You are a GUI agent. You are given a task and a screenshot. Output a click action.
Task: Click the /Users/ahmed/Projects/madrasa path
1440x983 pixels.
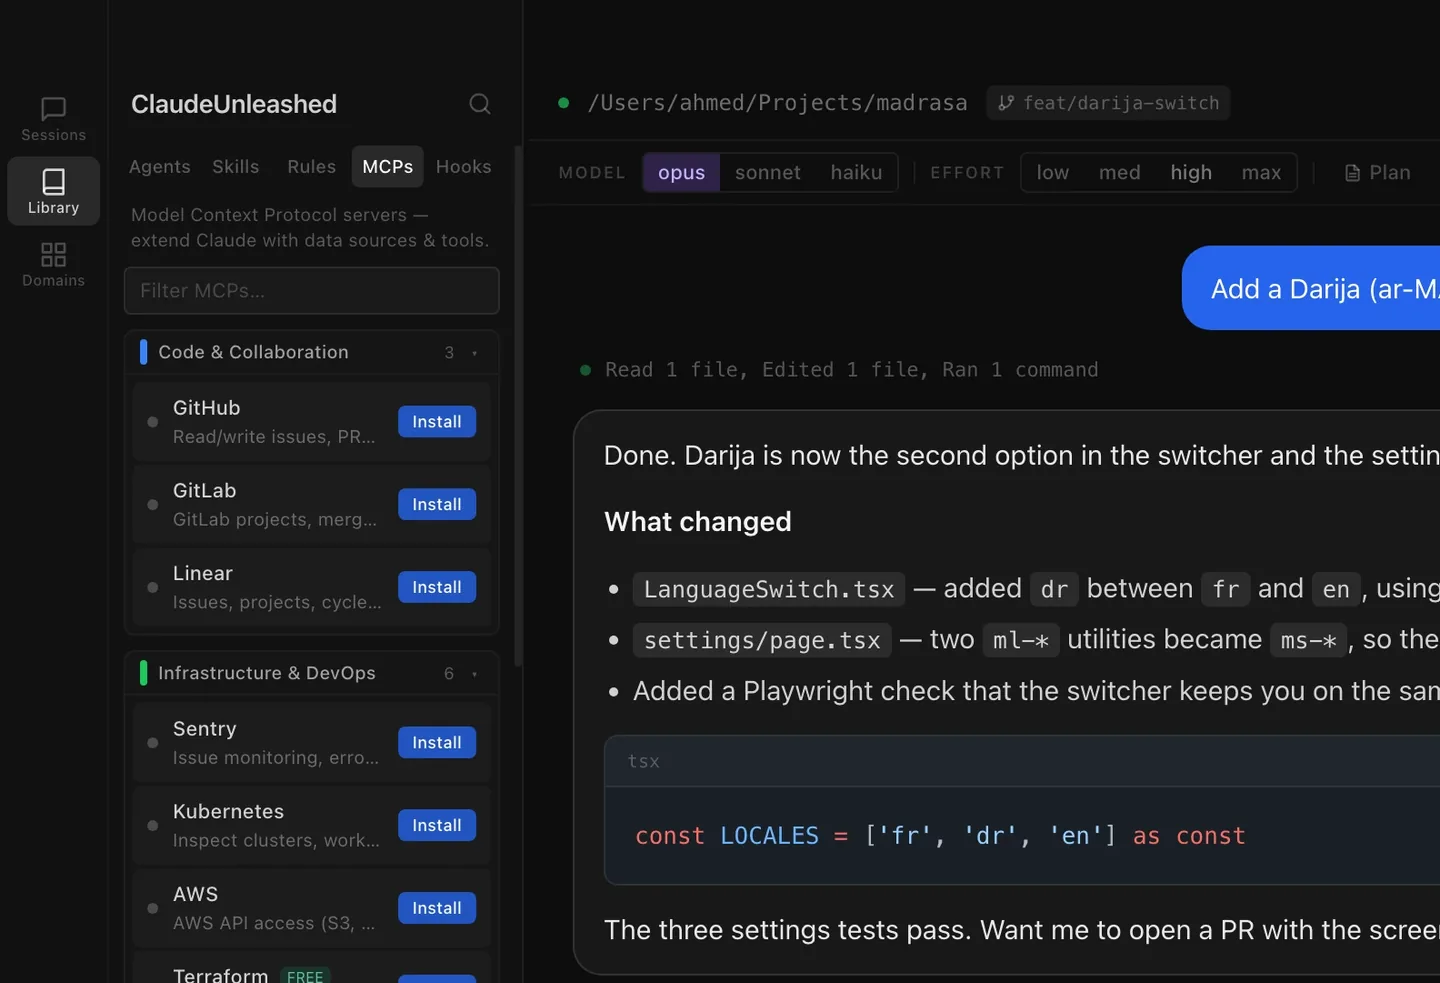point(777,103)
